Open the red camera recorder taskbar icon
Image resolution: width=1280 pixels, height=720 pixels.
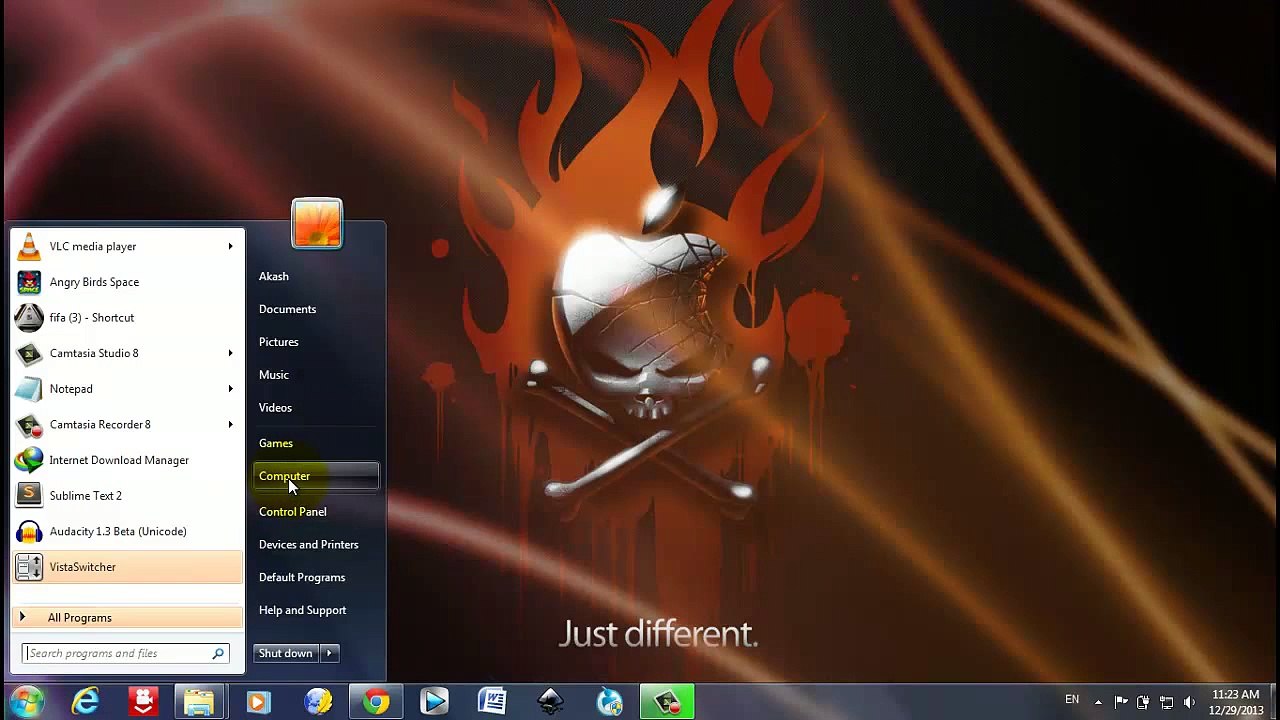coord(143,702)
